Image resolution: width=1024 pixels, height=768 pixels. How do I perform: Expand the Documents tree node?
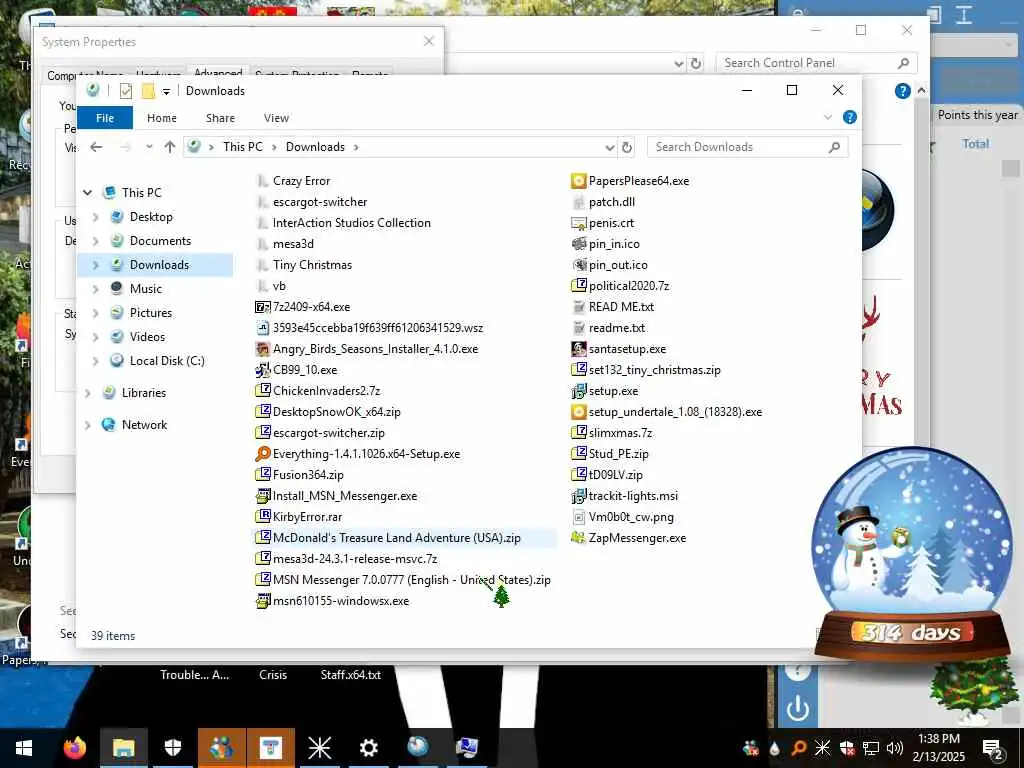coord(96,241)
